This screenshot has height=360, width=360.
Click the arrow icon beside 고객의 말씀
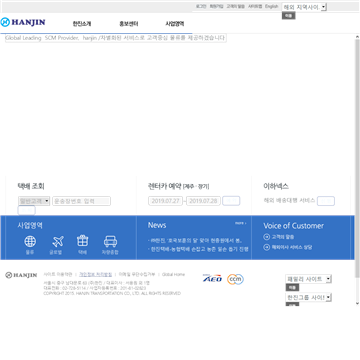coord(266,237)
